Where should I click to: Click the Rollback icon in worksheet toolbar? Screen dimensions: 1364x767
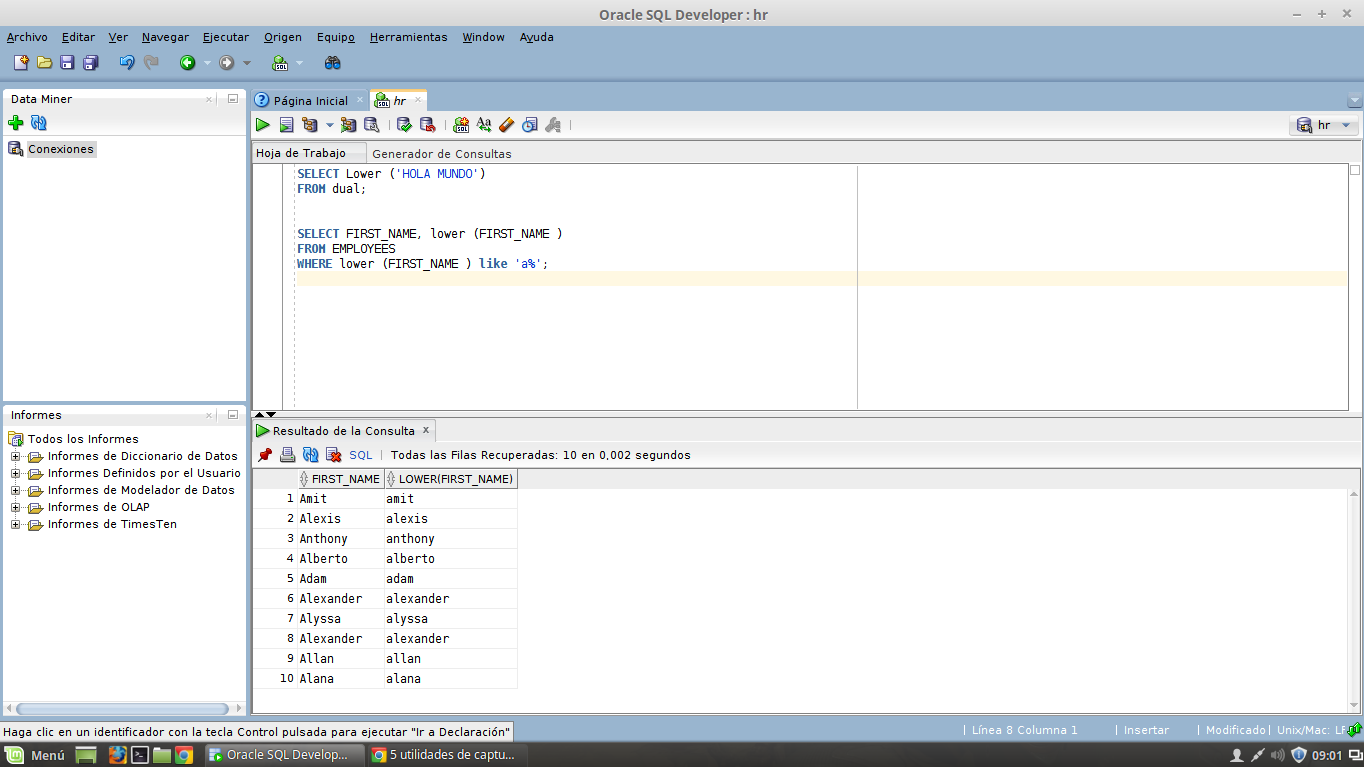pos(427,125)
